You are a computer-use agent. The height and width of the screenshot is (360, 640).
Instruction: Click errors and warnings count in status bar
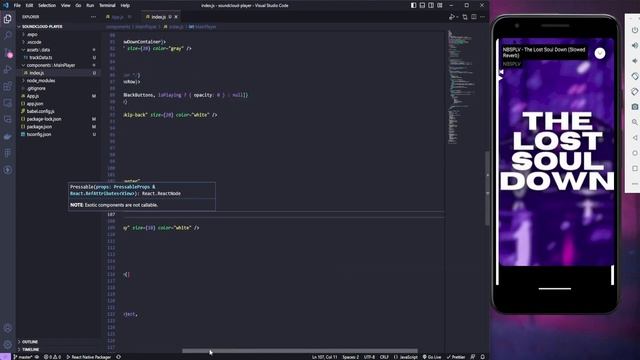[52, 357]
